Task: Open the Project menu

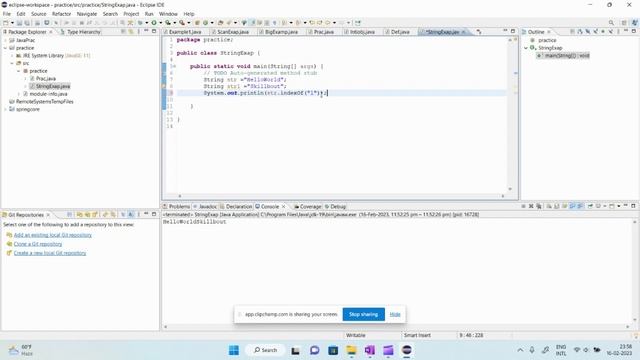Action: pos(131,14)
